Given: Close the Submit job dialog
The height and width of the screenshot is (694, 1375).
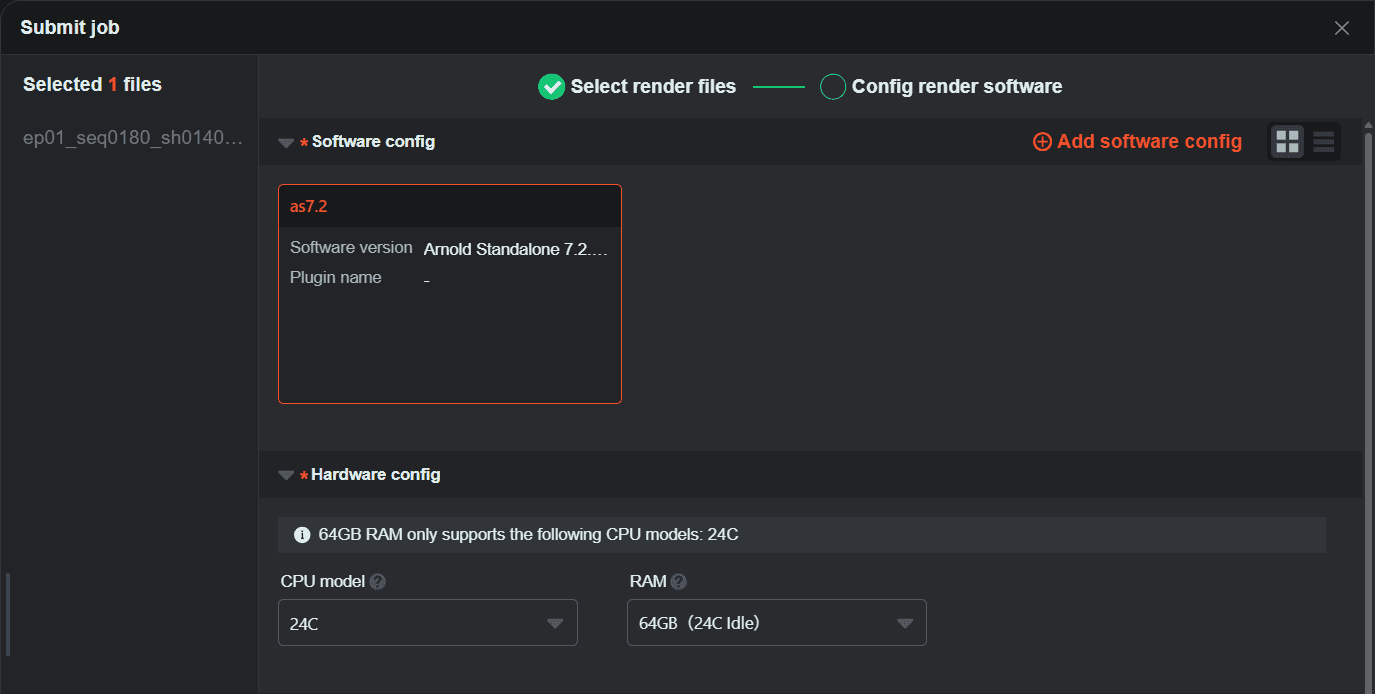Looking at the screenshot, I should tap(1342, 28).
